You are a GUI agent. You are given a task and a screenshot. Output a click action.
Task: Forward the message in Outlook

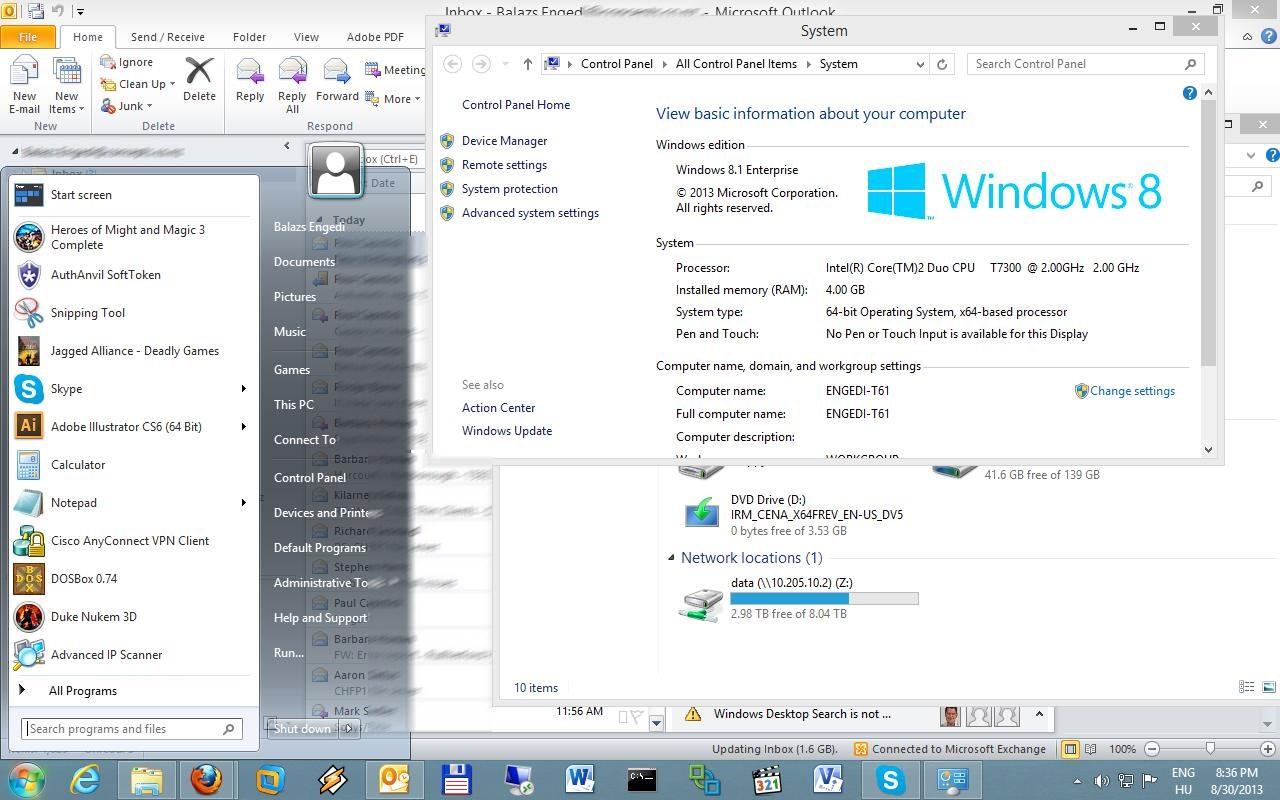click(x=337, y=79)
